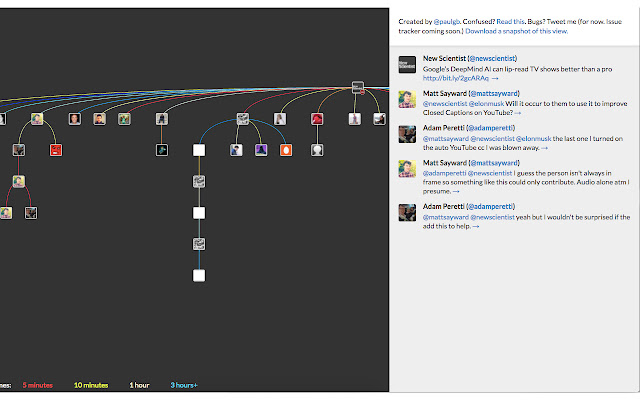Viewport: 640px width, 400px height.
Task: Select the orange egg avatar node
Action: tap(286, 150)
